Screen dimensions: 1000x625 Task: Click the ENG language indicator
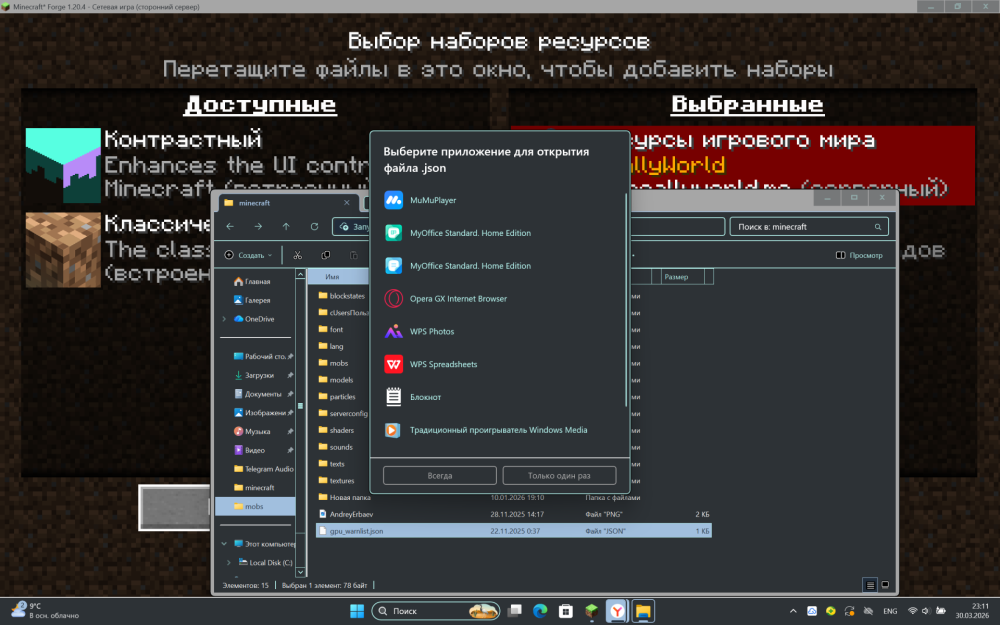(x=890, y=611)
